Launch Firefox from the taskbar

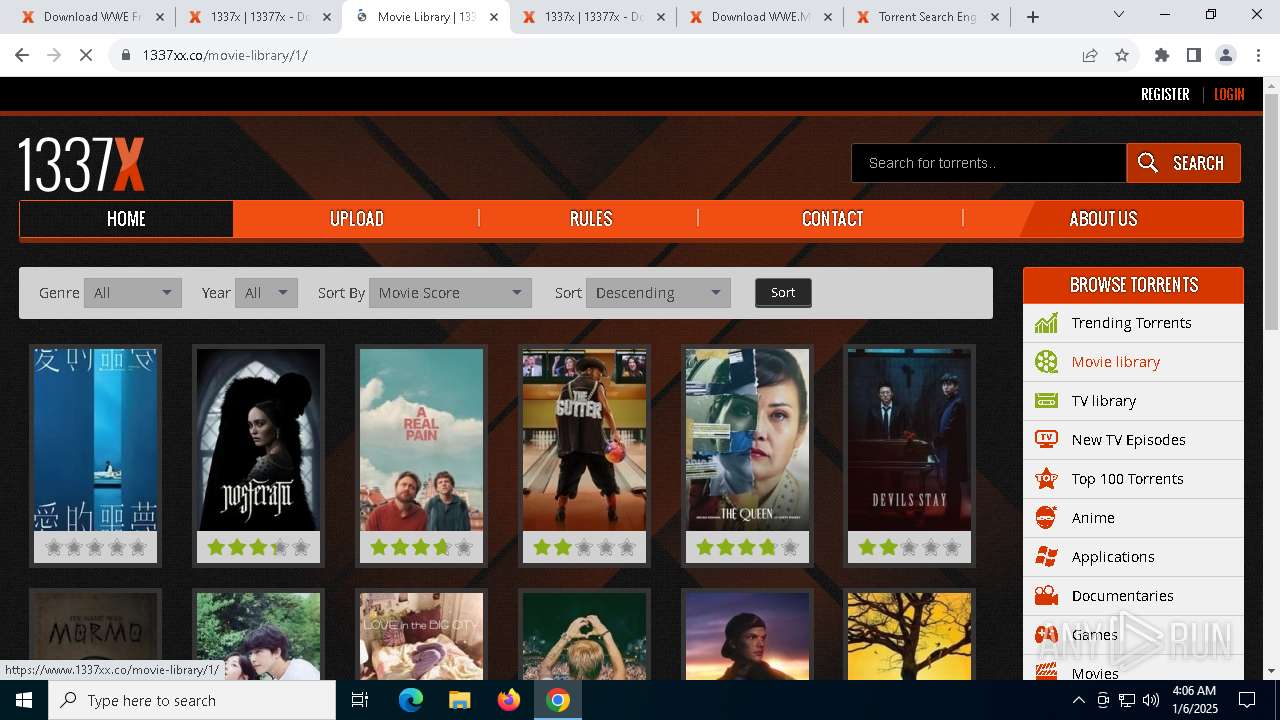click(509, 700)
